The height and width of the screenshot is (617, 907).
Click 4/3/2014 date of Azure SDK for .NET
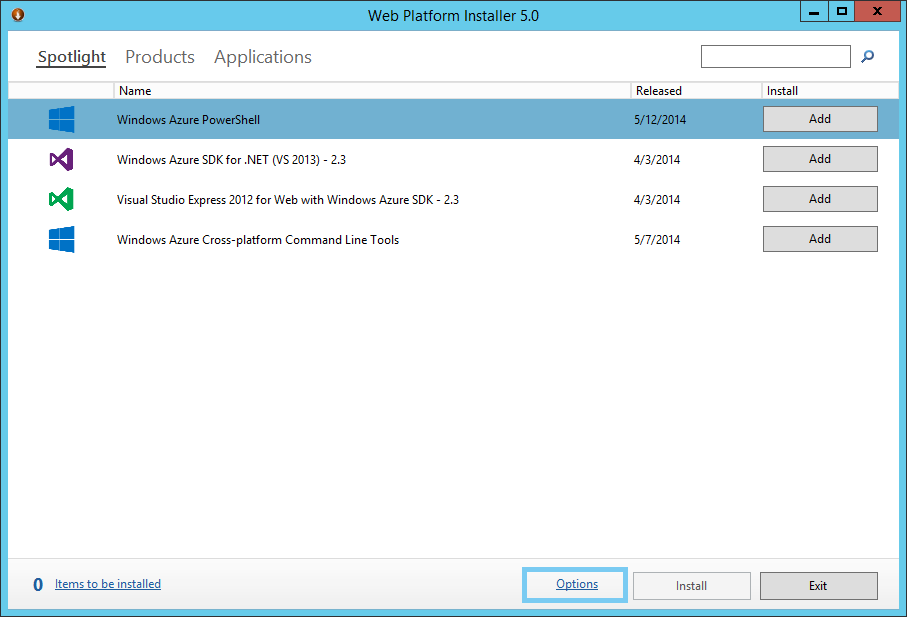tap(657, 160)
